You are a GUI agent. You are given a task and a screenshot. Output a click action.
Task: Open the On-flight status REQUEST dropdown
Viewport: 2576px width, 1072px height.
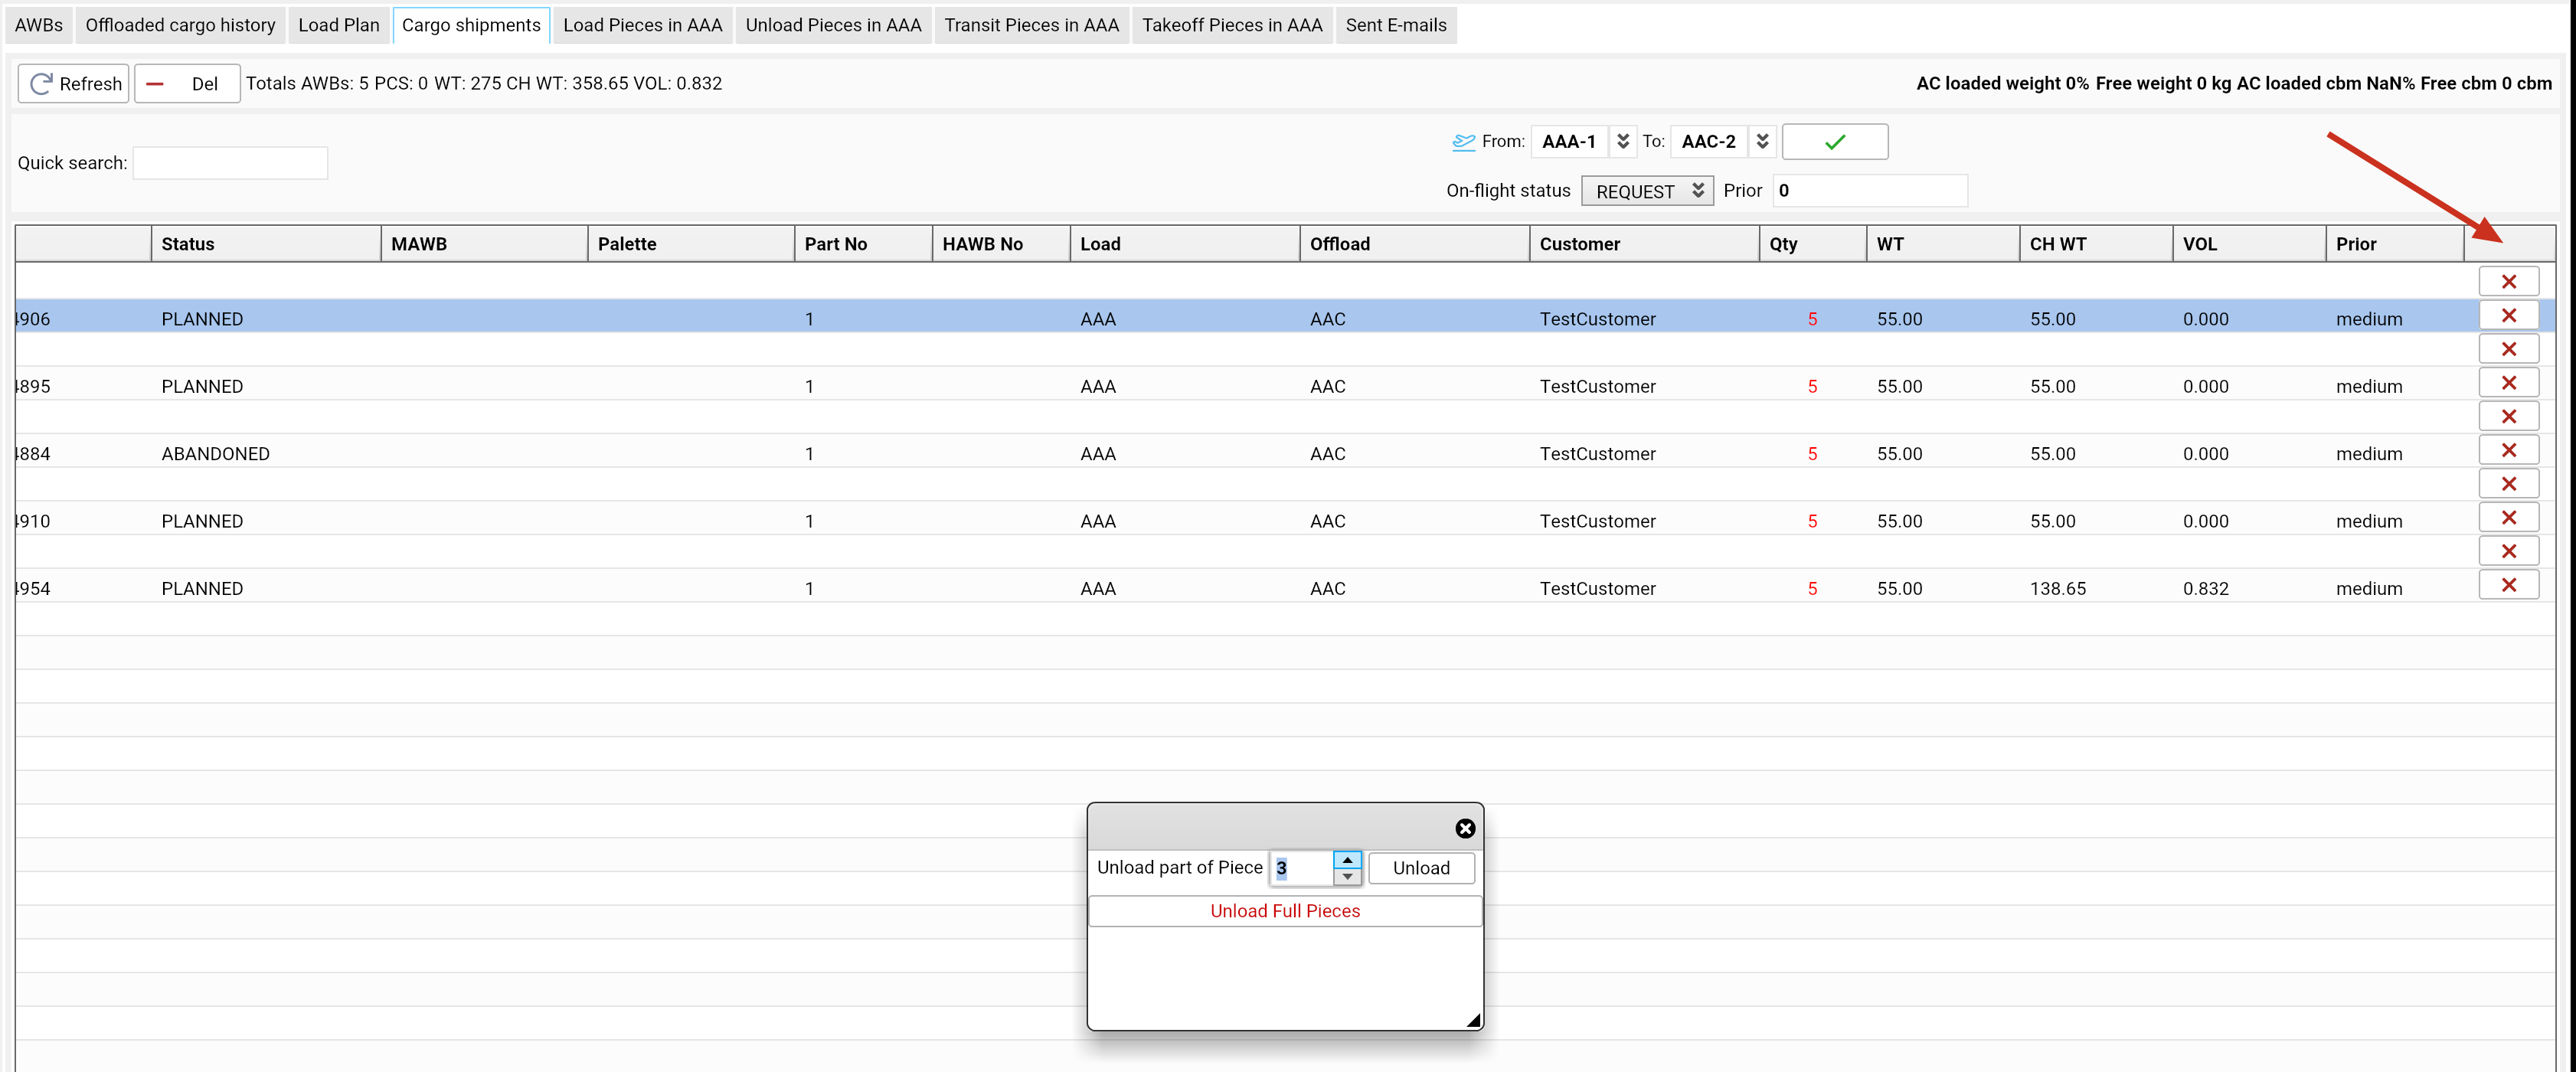(1647, 191)
